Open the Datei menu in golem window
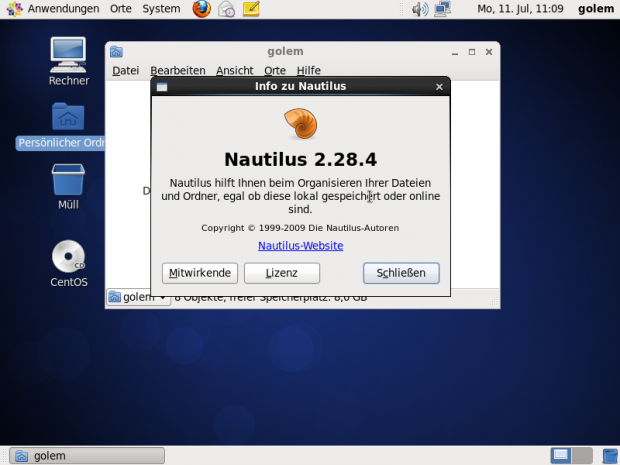 pos(126,70)
